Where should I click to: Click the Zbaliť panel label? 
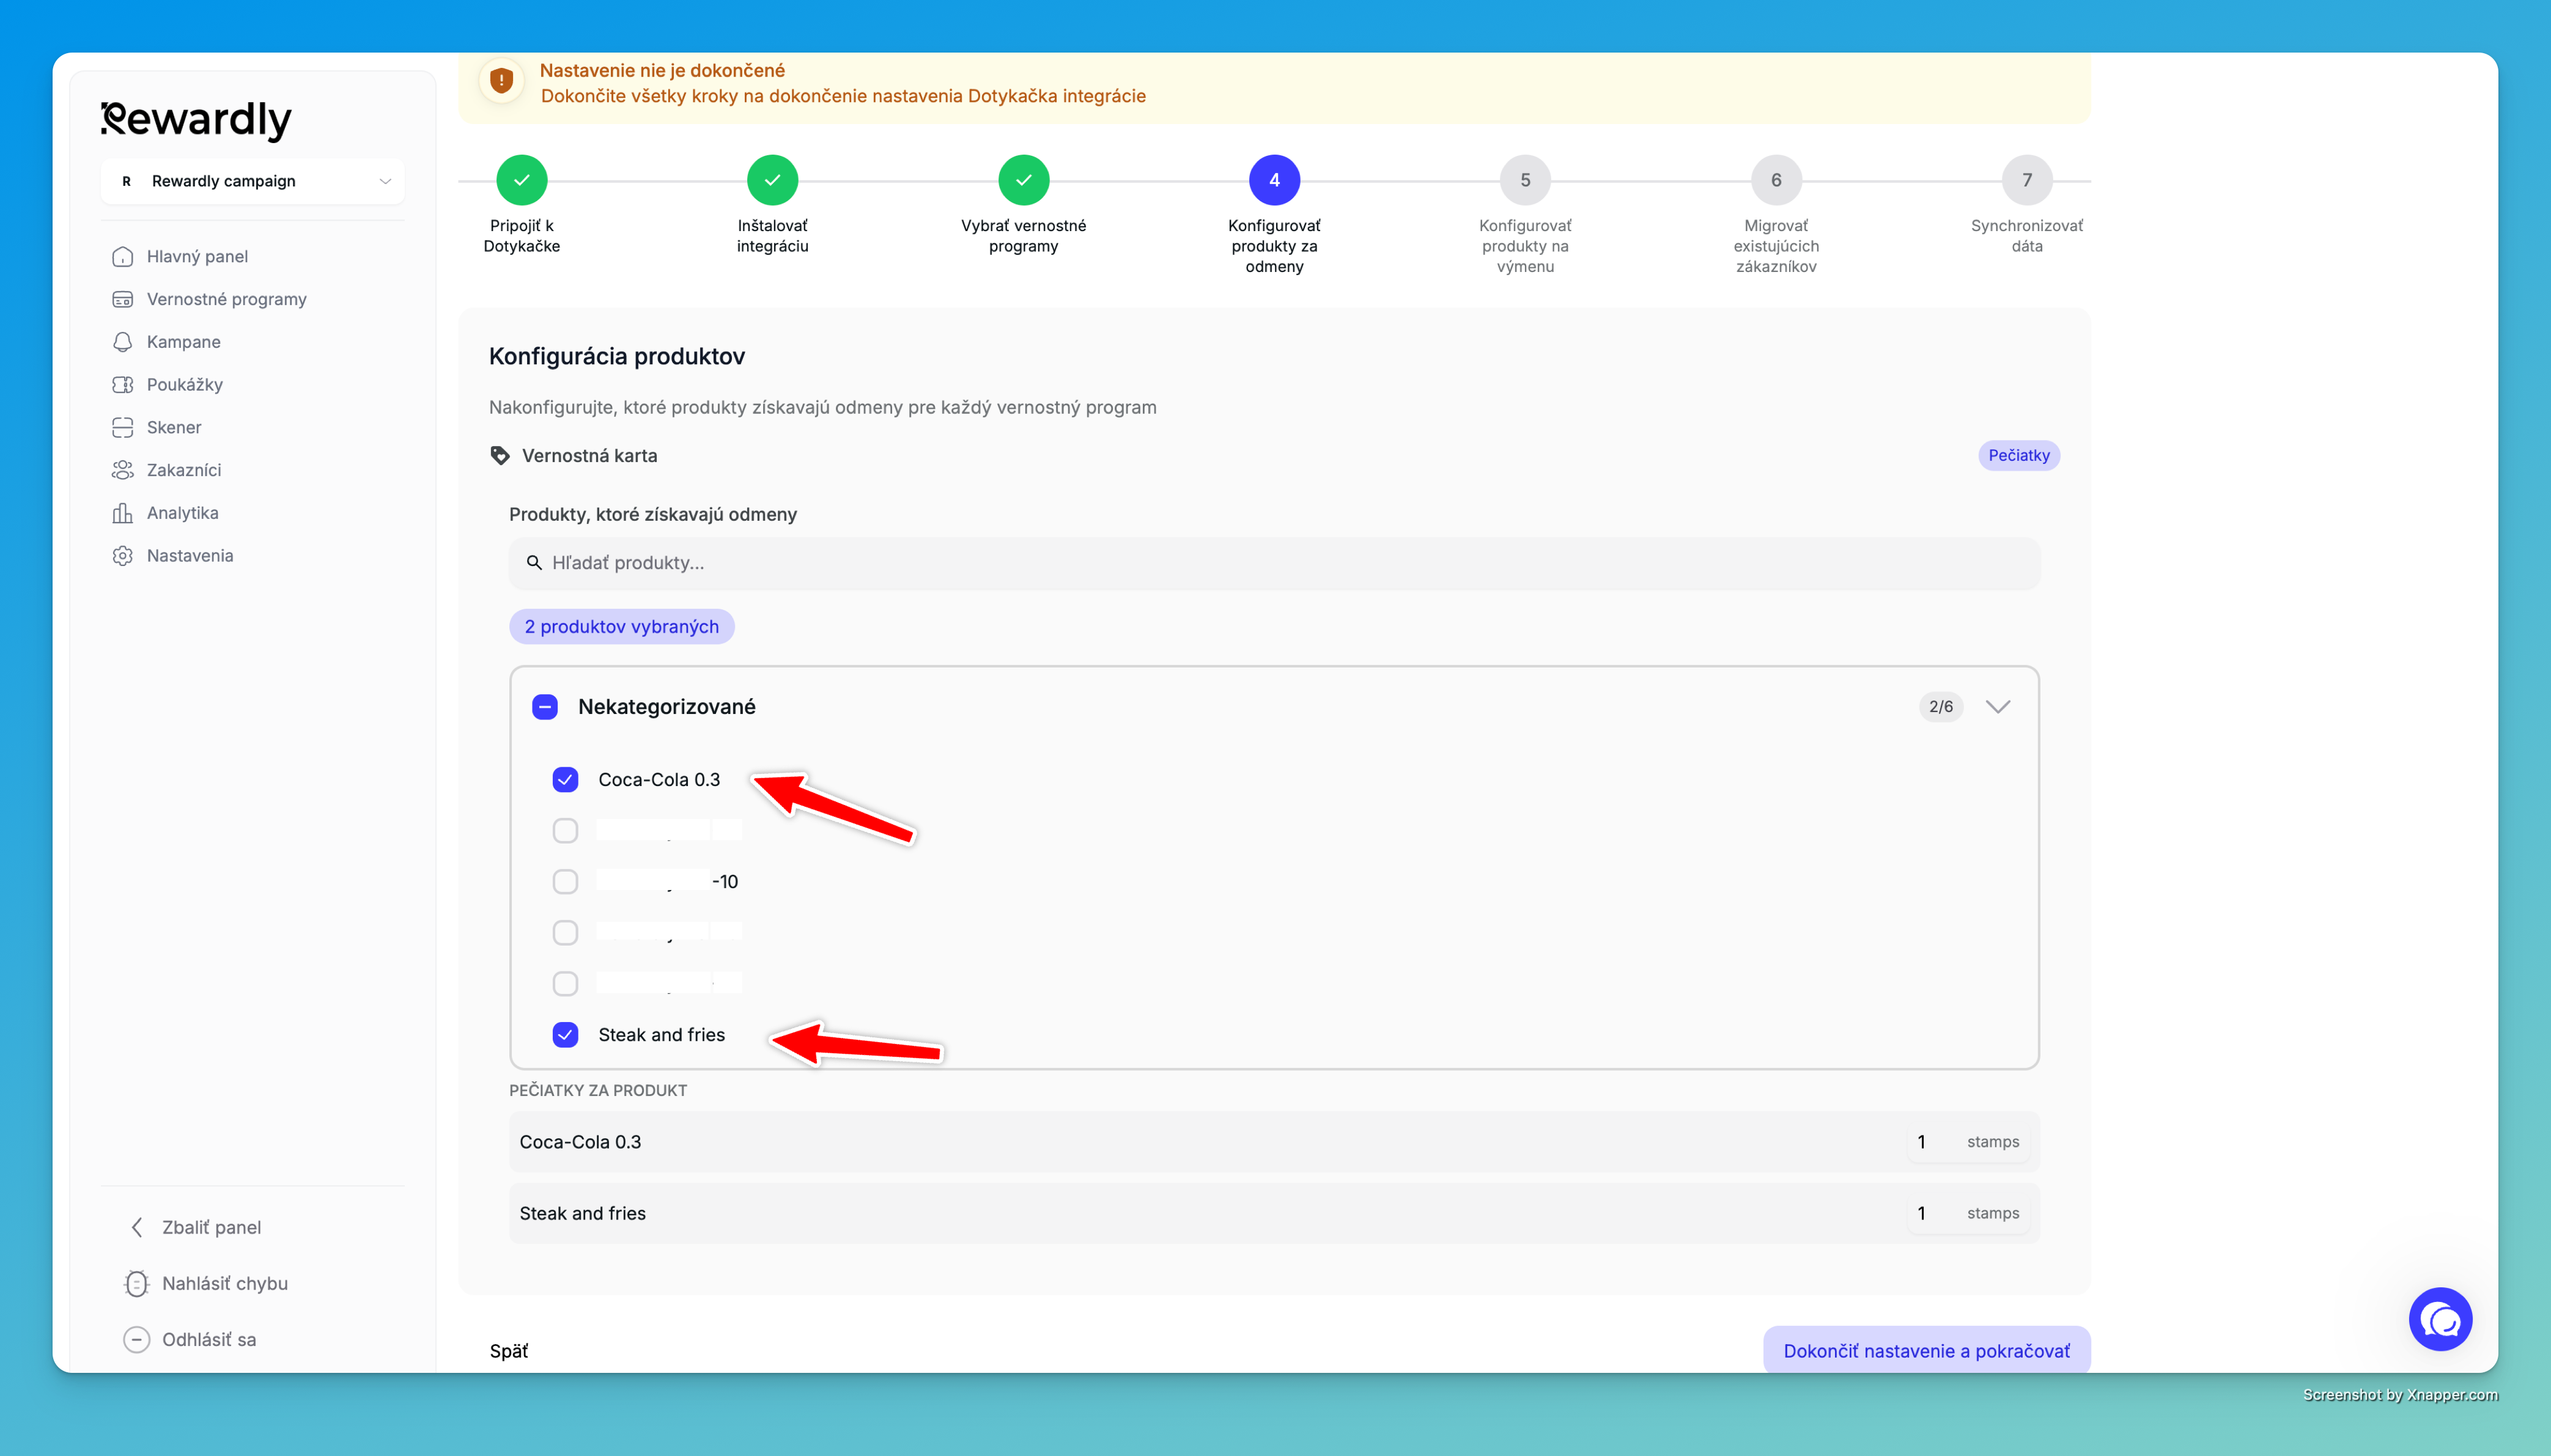coord(212,1228)
